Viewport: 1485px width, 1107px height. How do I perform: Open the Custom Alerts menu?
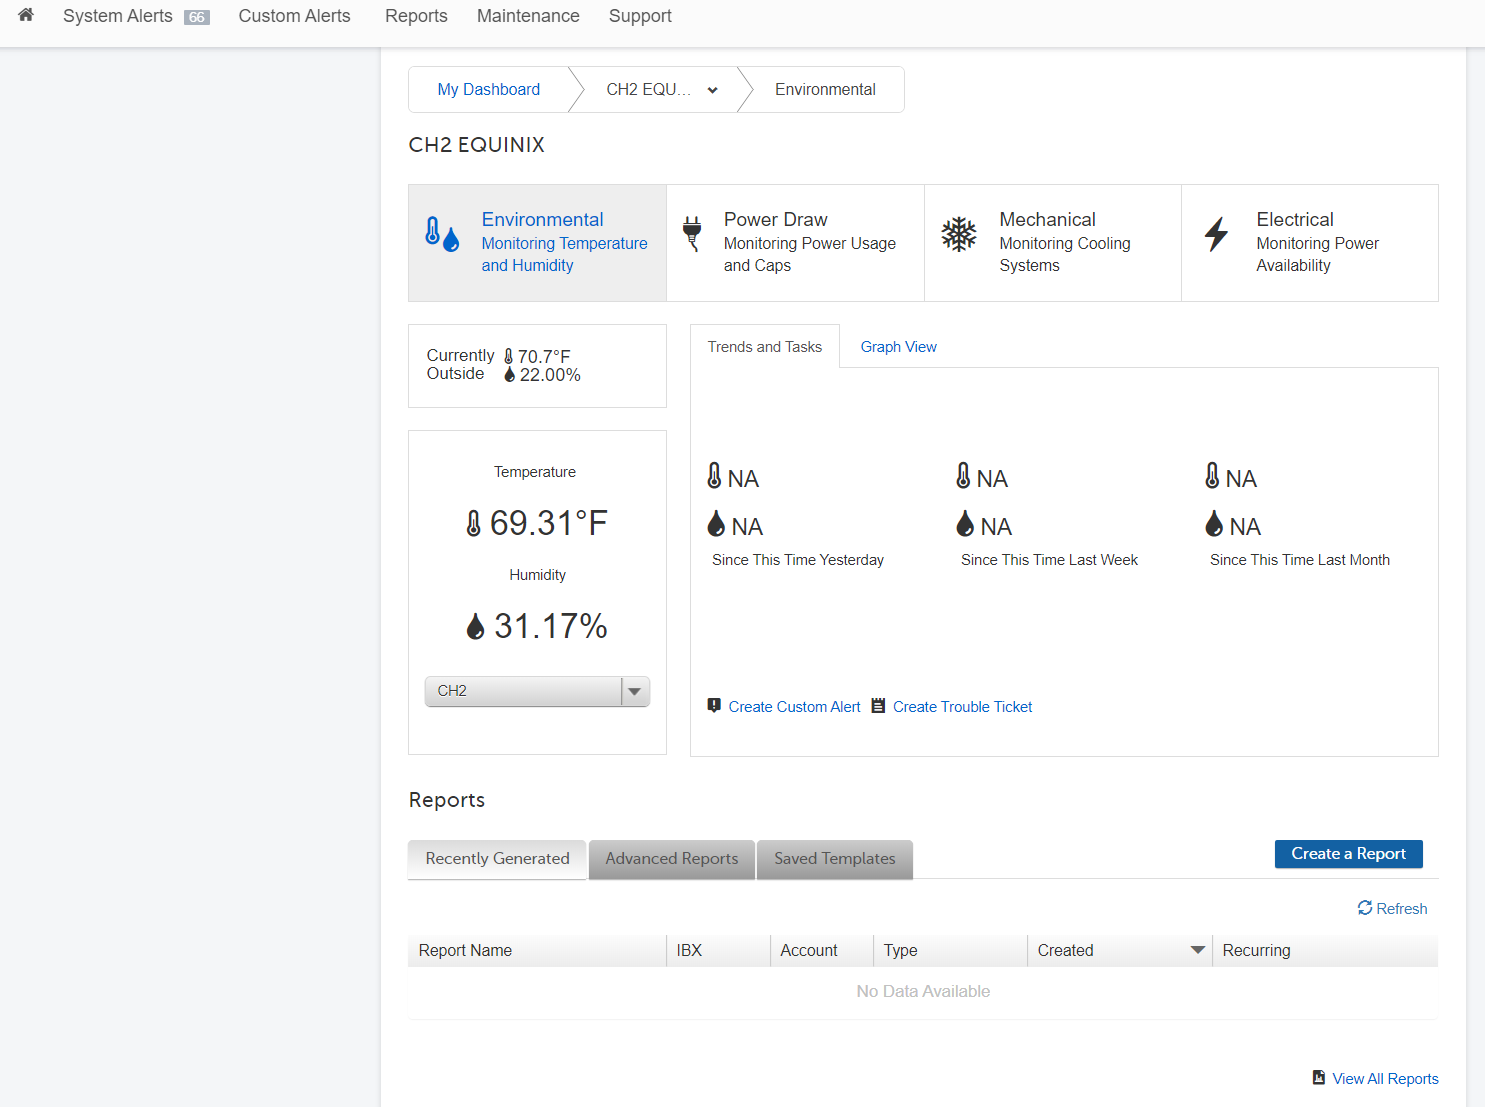pyautogui.click(x=294, y=16)
